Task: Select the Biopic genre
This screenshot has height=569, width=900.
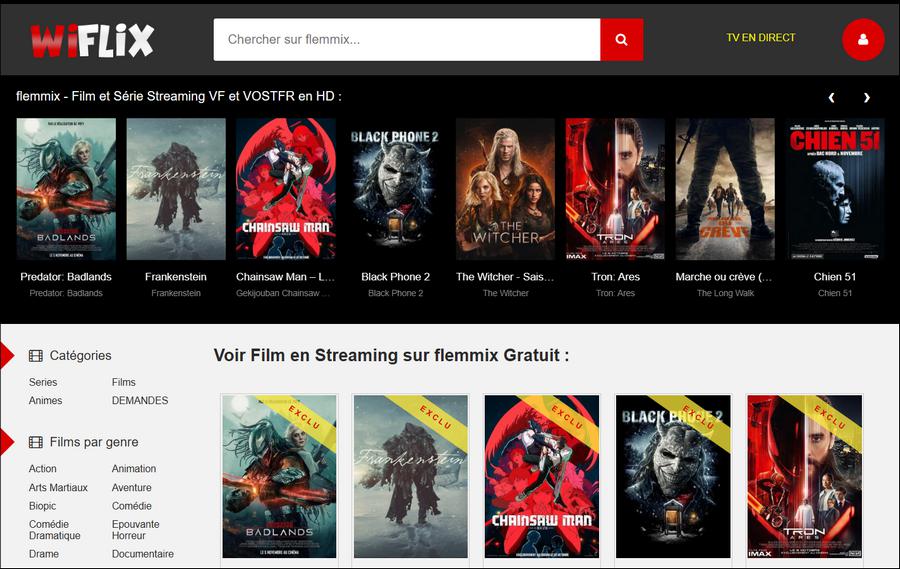Action: point(42,506)
